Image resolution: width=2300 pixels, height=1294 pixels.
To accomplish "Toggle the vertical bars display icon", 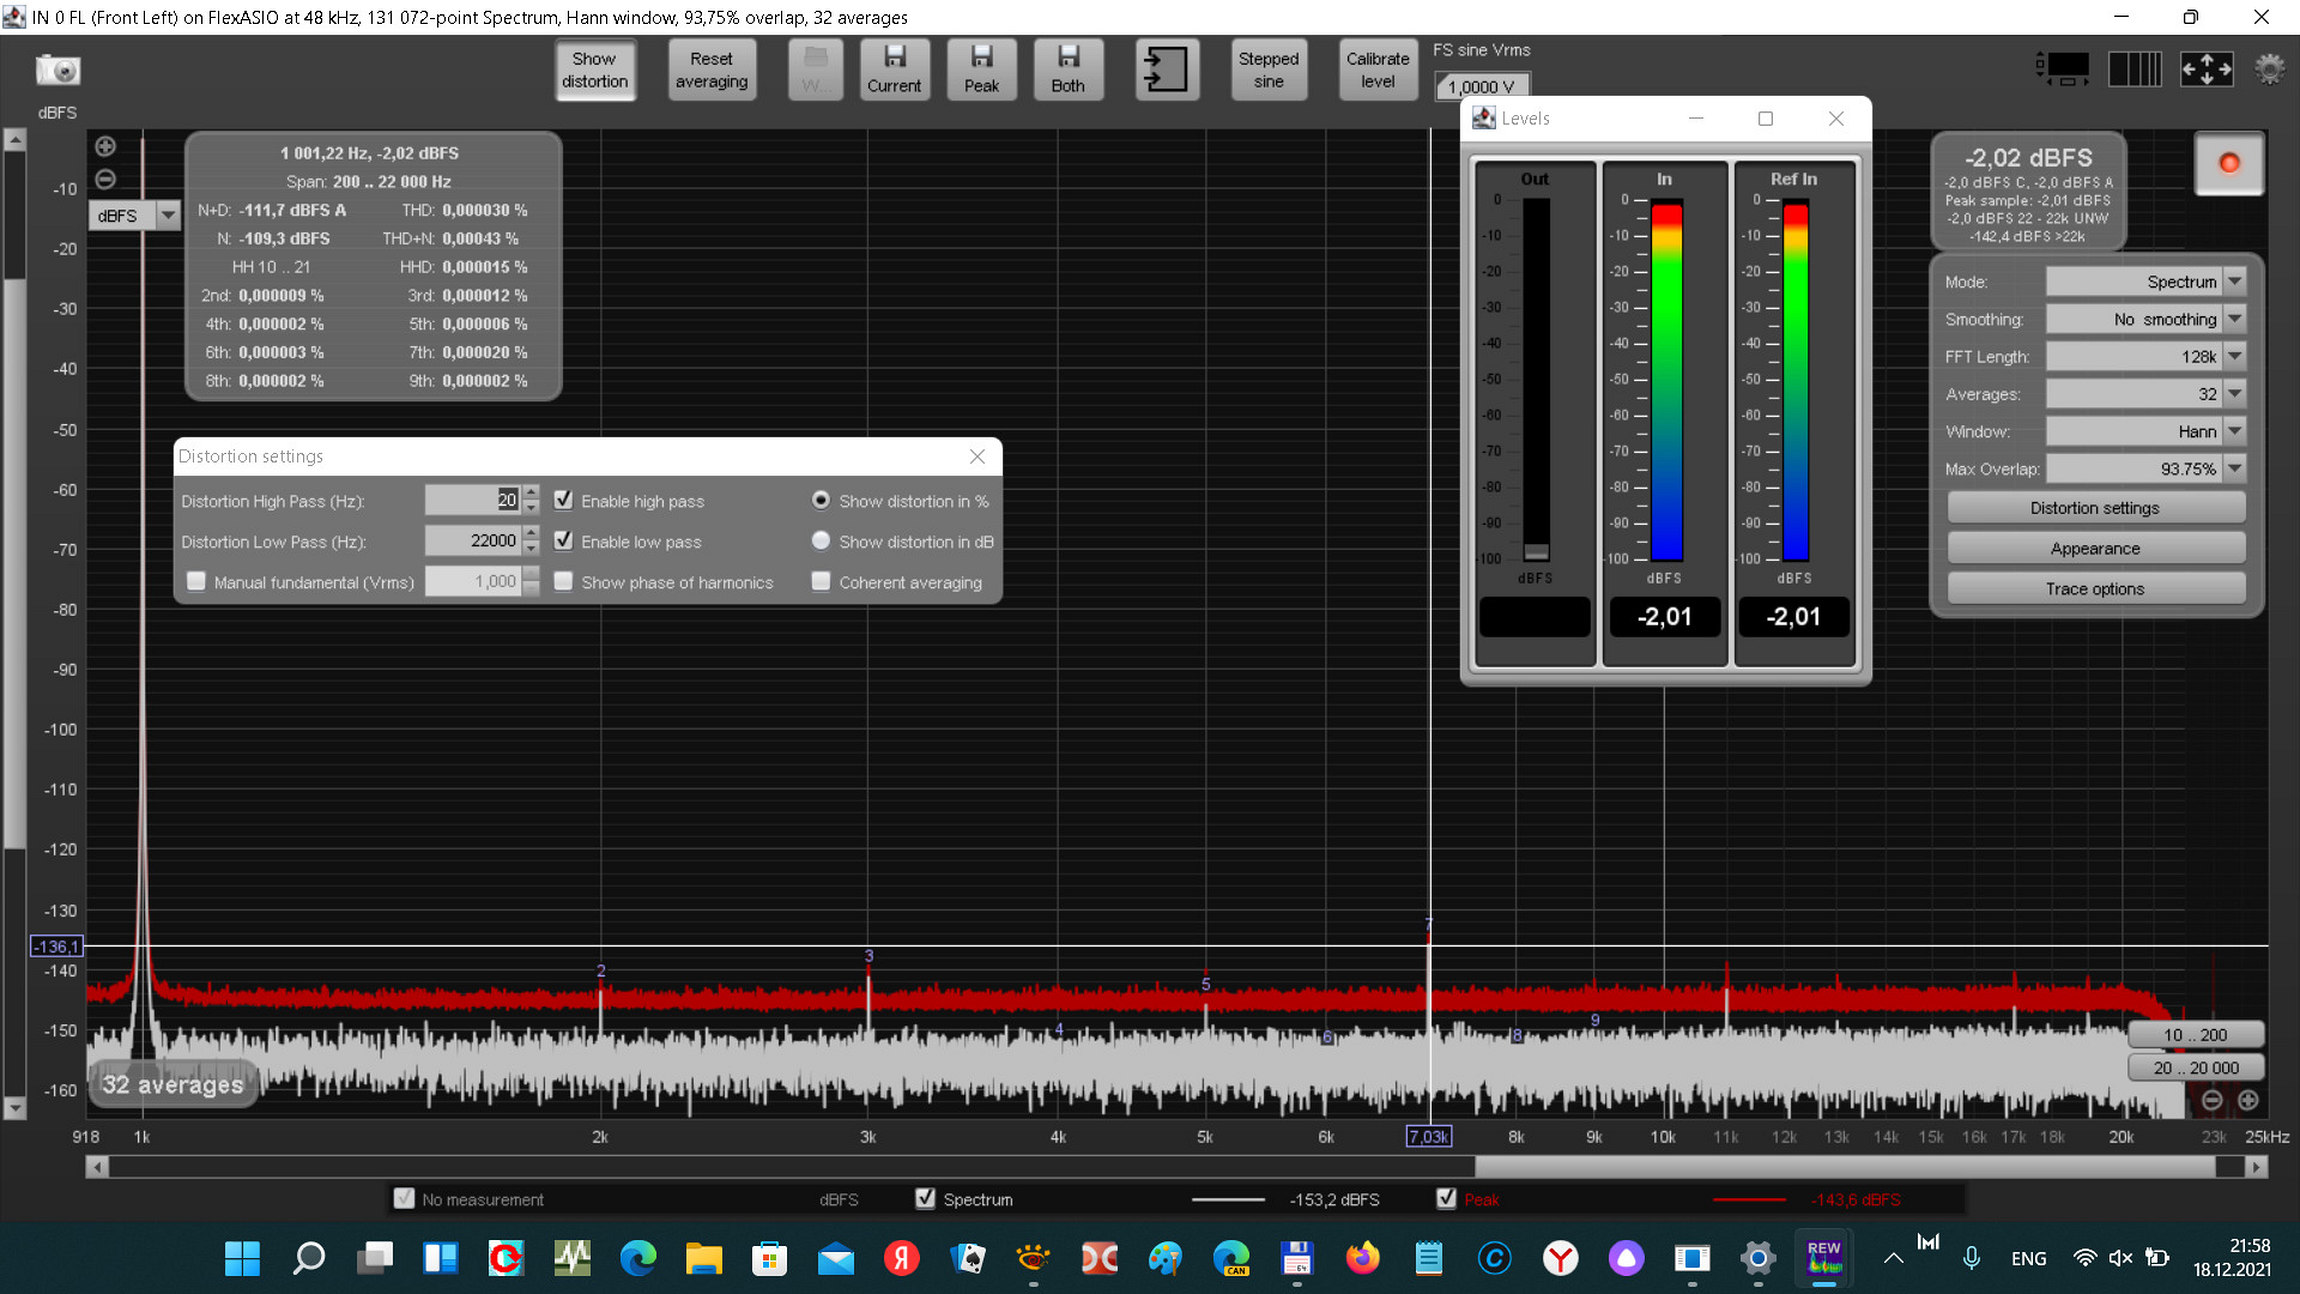I will [2135, 69].
